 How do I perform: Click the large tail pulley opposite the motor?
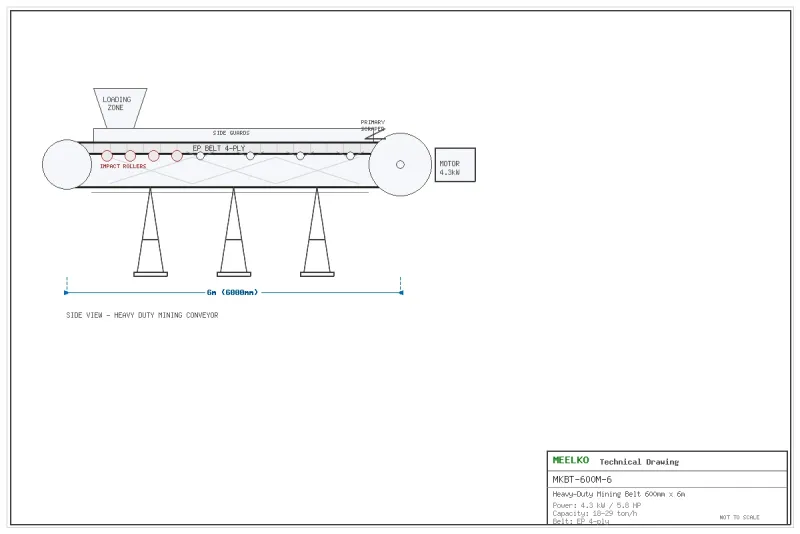point(67,165)
